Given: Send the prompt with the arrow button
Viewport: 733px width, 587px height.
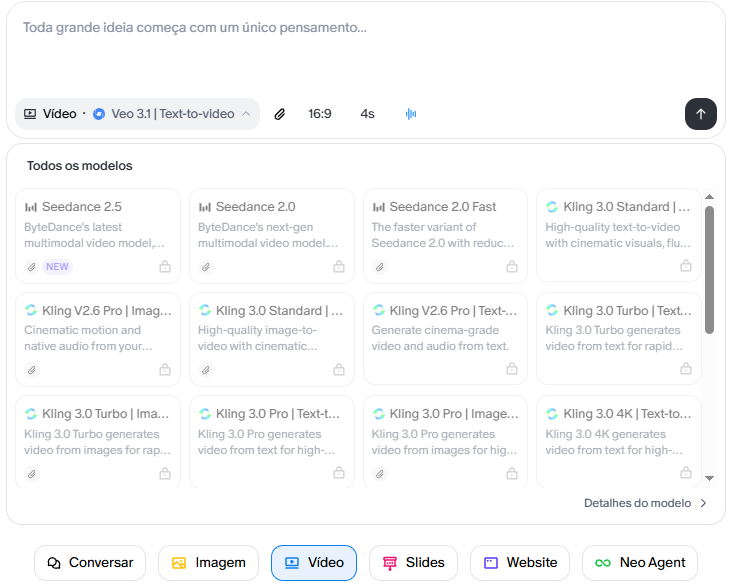Looking at the screenshot, I should (x=701, y=114).
